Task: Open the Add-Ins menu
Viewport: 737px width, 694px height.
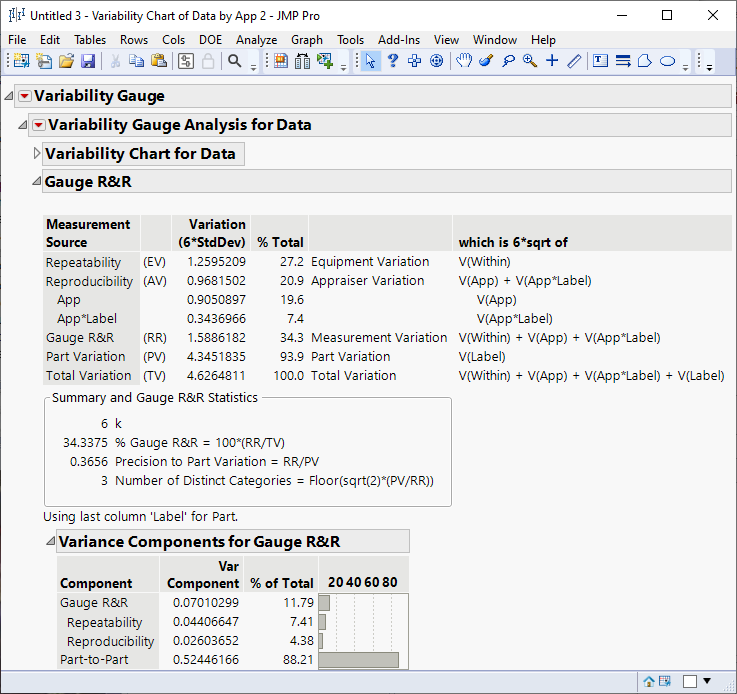Action: [x=398, y=40]
